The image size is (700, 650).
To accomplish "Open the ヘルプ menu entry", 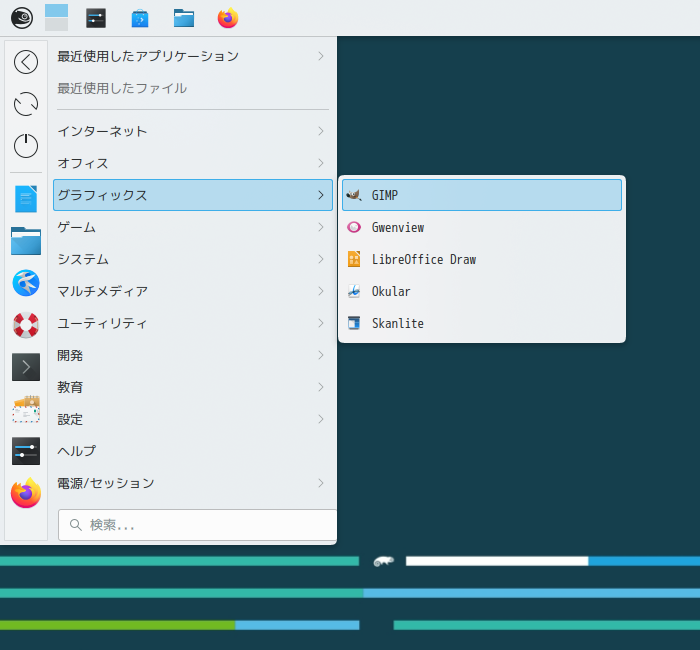I will (x=193, y=451).
